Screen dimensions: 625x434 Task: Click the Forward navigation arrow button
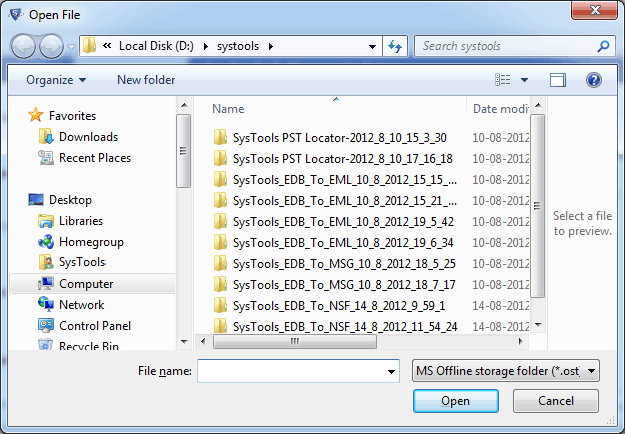point(51,46)
